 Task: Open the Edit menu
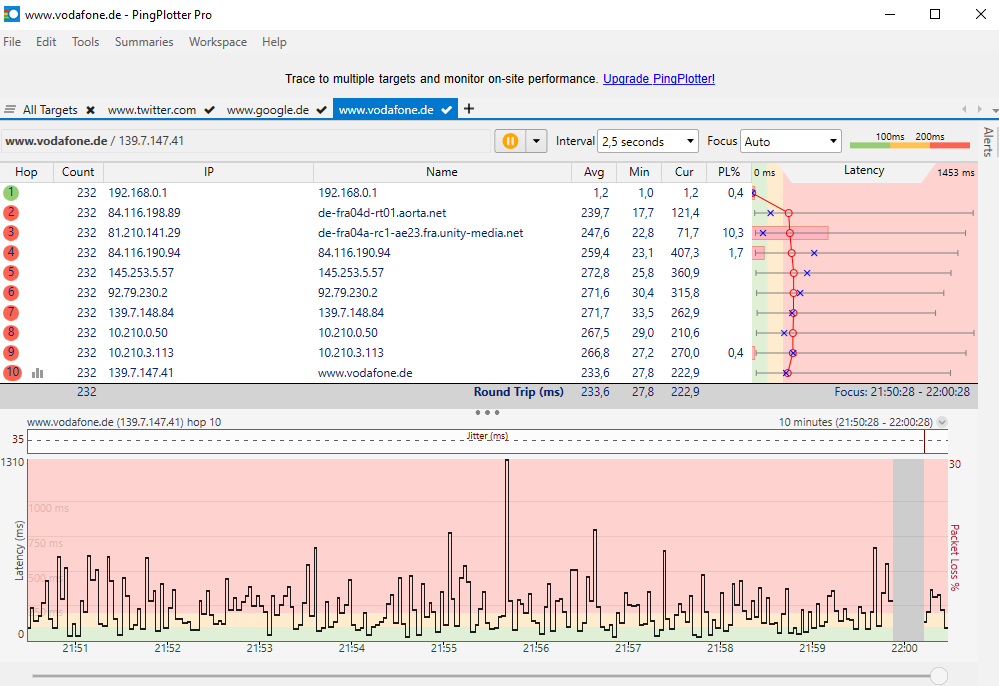pos(46,42)
